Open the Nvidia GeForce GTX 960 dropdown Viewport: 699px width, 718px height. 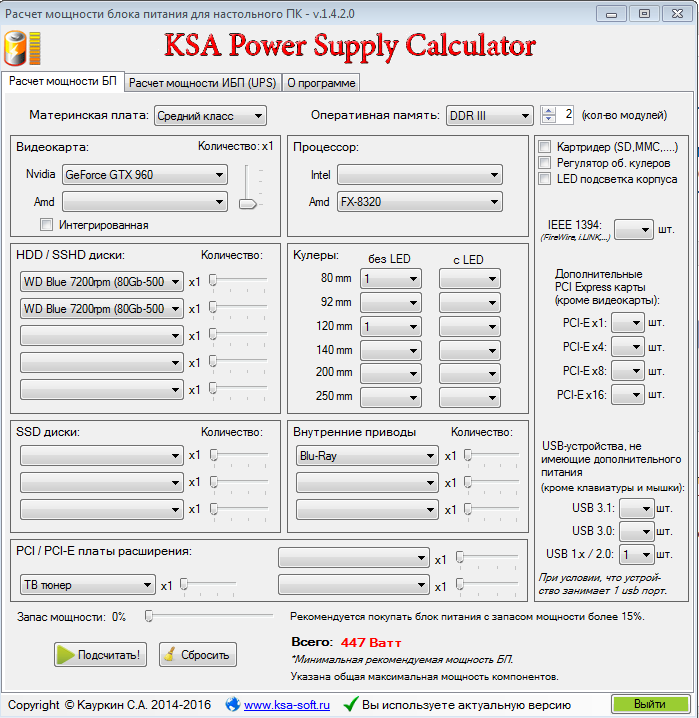tap(145, 174)
